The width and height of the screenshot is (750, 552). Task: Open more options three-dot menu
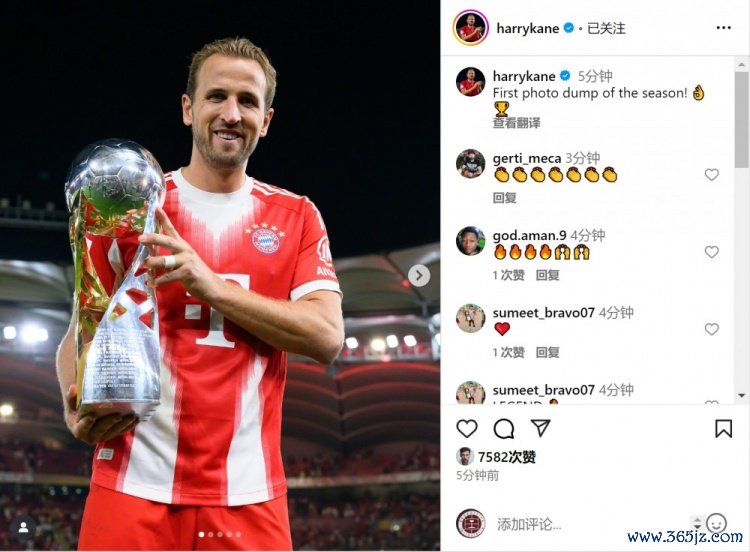(x=724, y=28)
